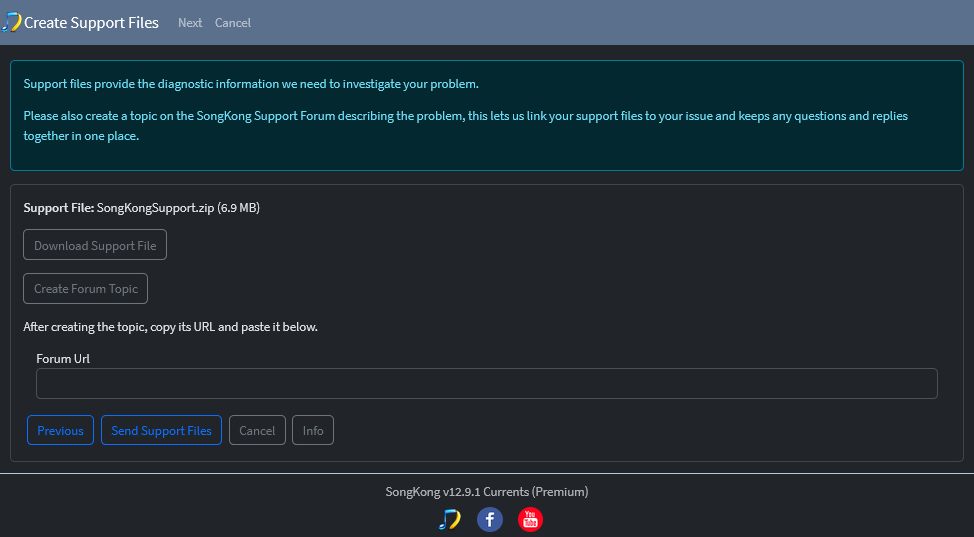
Task: Click the Download Support File button
Action: 95,245
